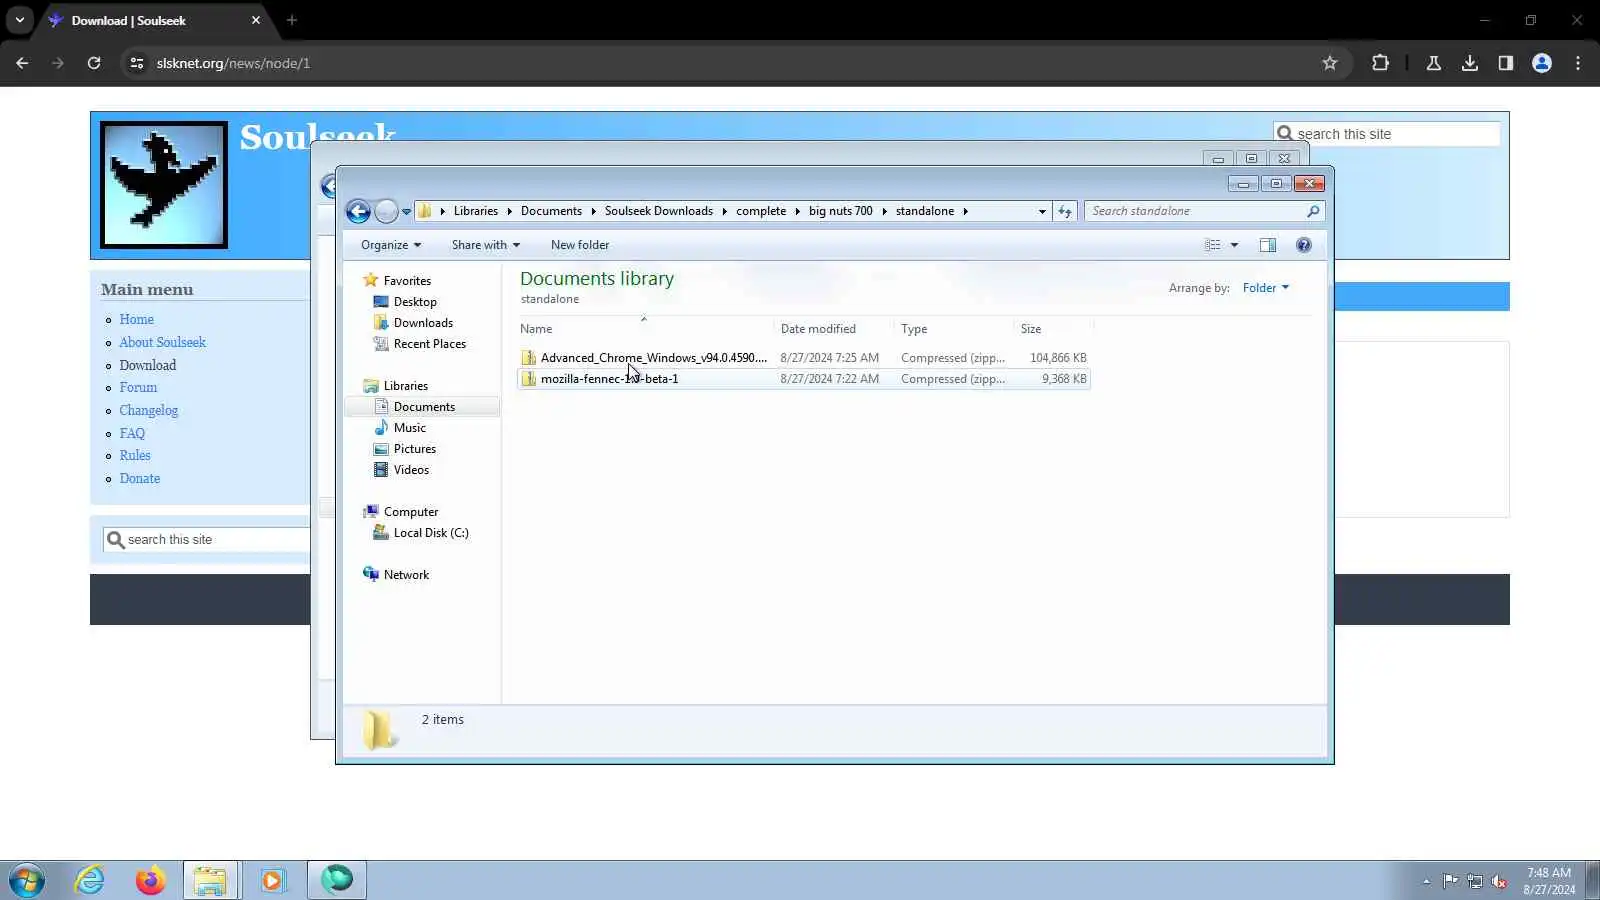1600x900 pixels.
Task: Open the Chrome downloads tray icon
Action: 1469,63
